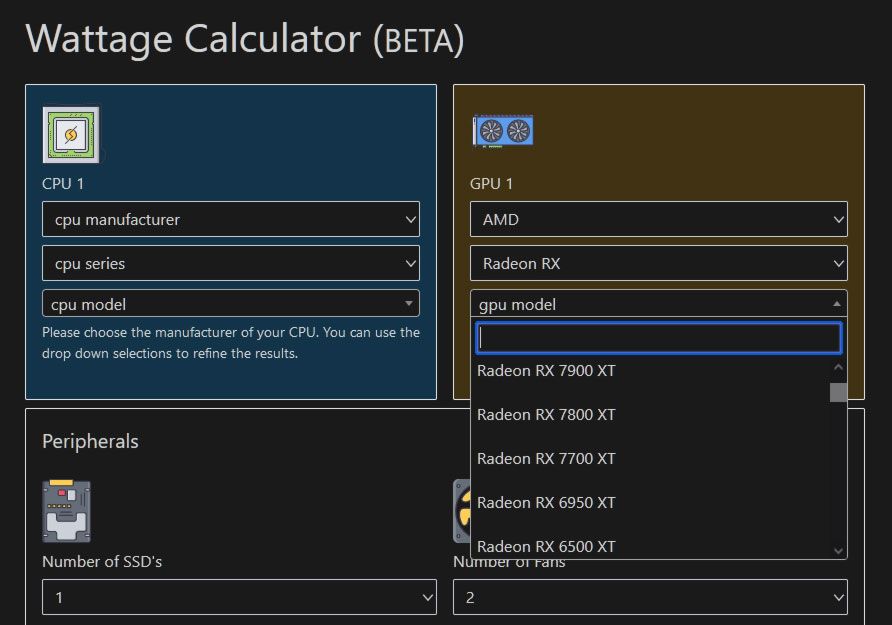This screenshot has height=625, width=892.
Task: Expand the Radeon RX series dropdown
Action: 658,262
